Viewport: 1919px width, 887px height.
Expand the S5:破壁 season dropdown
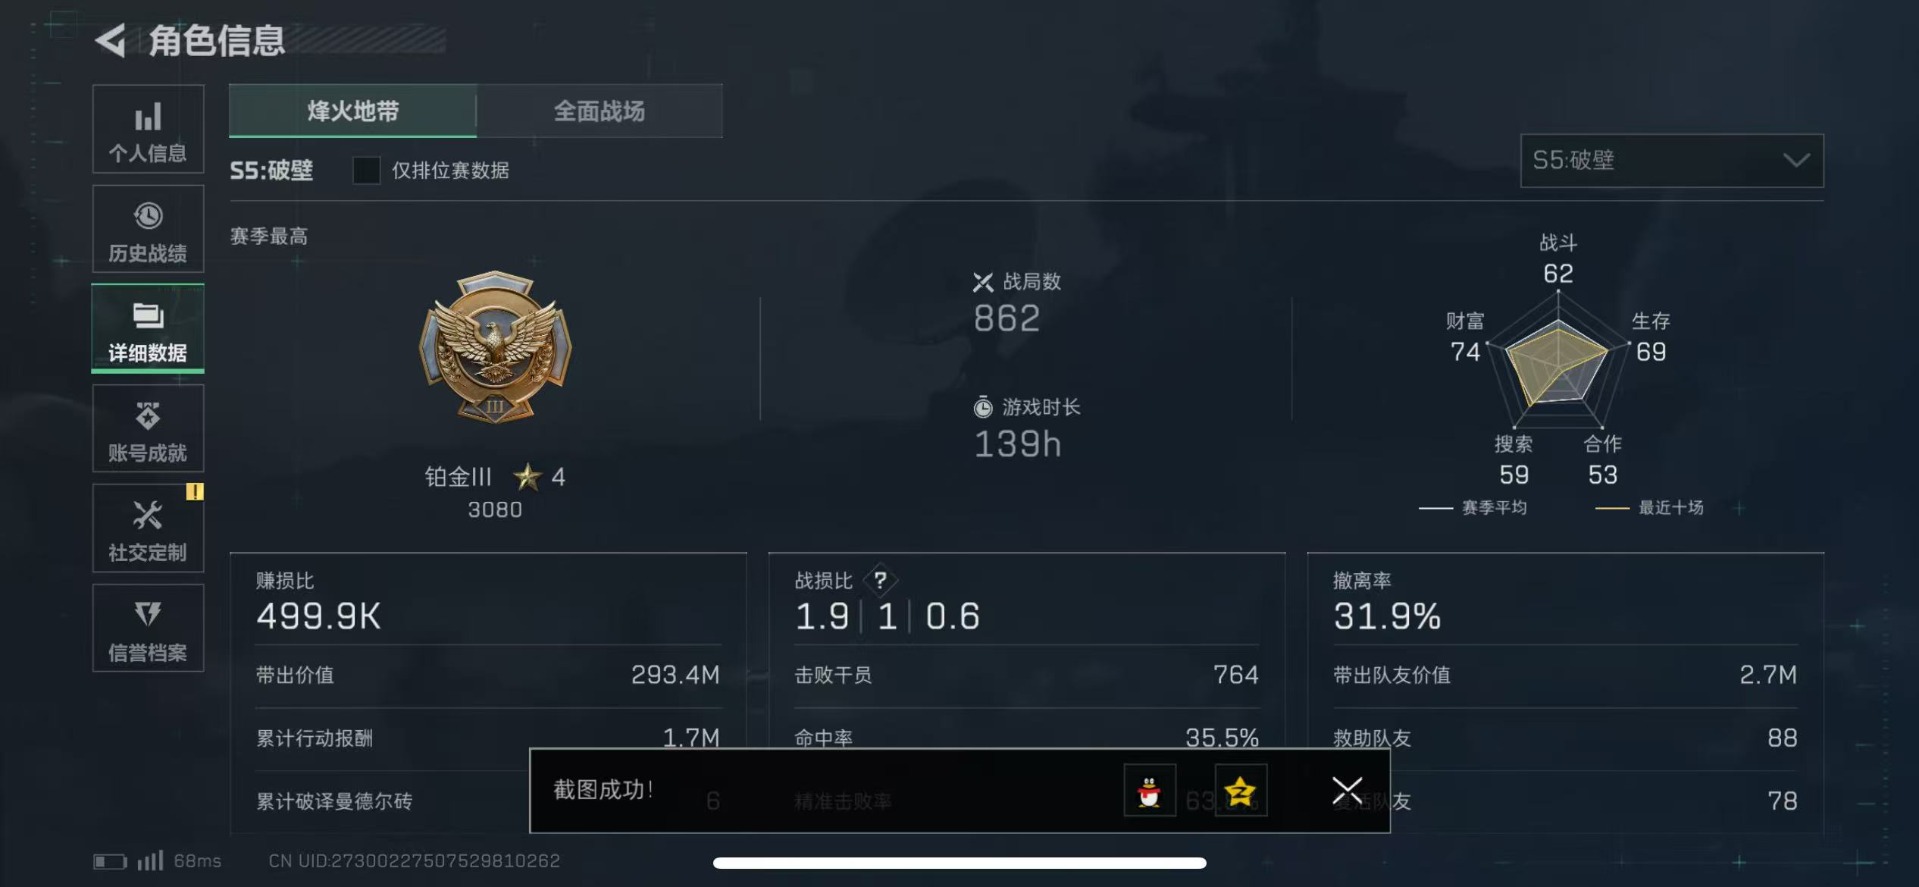click(1671, 161)
